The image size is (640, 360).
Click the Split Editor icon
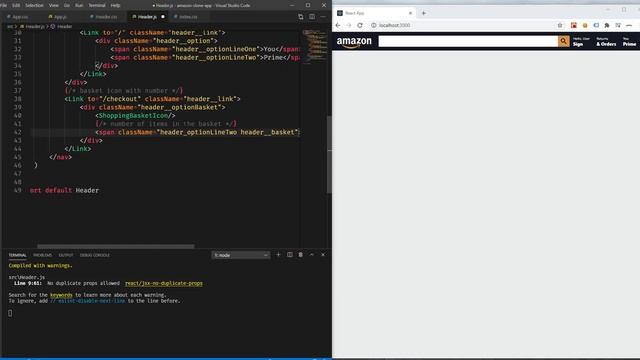(x=312, y=17)
